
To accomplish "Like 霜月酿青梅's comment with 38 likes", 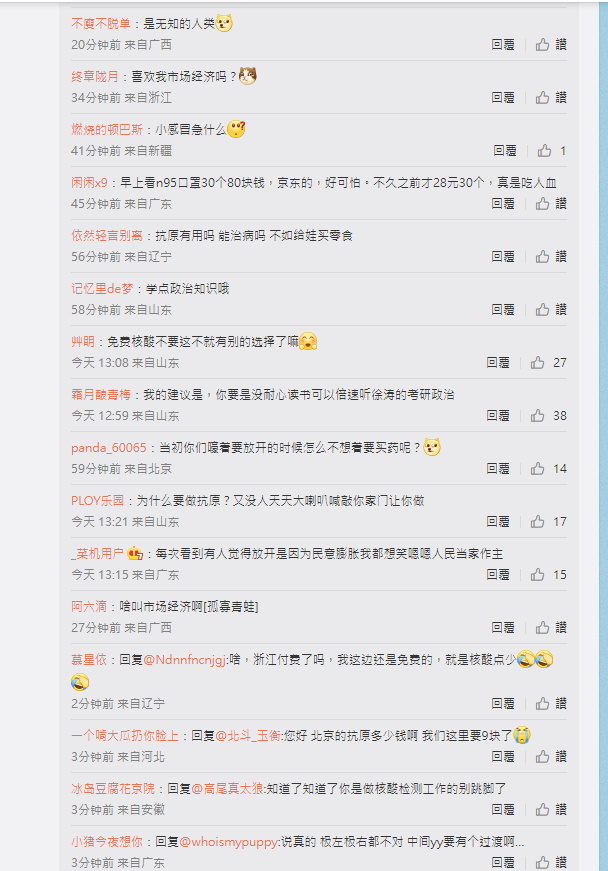I will click(x=537, y=416).
